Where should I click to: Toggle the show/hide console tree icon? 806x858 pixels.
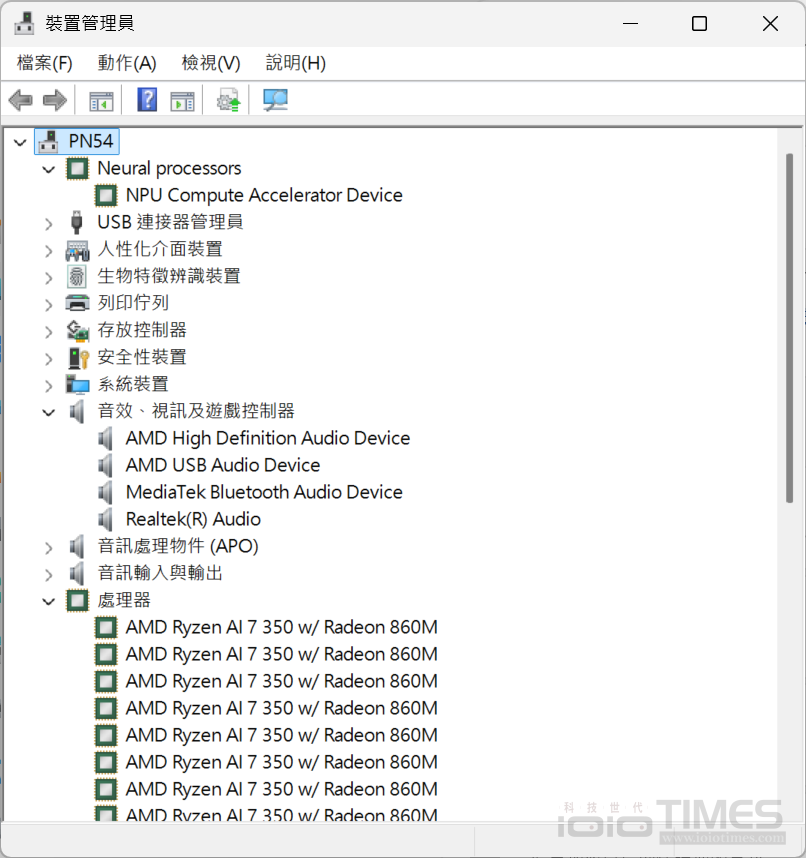click(x=101, y=100)
